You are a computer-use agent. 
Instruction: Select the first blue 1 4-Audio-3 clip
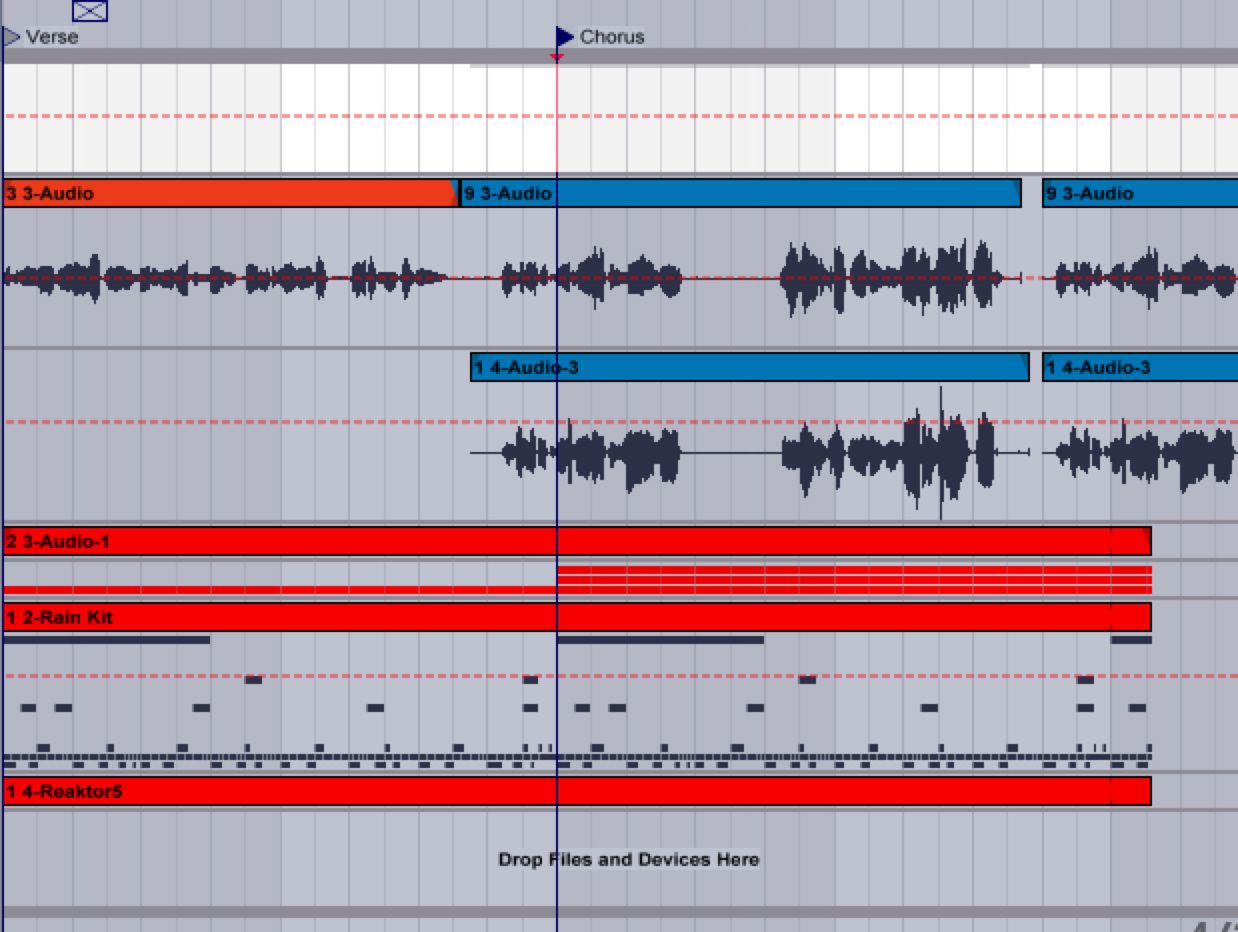749,367
